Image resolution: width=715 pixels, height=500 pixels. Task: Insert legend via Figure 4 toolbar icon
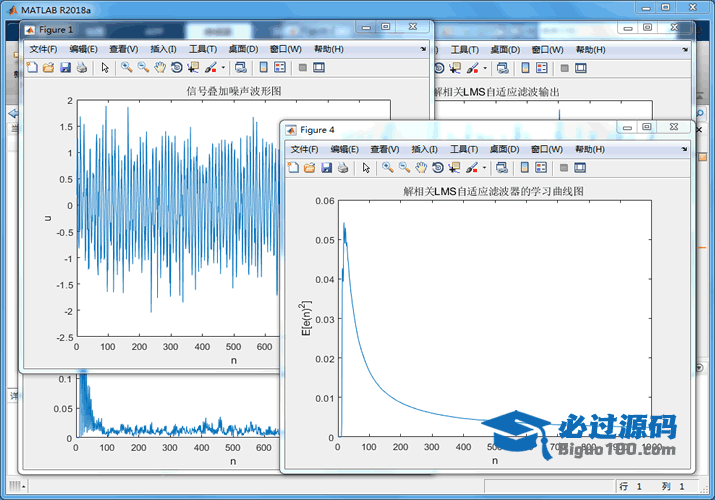pos(541,168)
